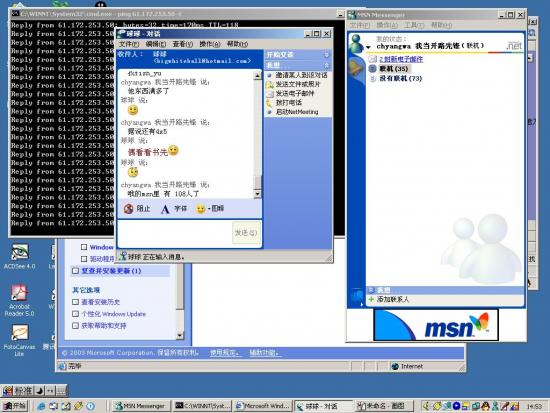Click the MSN banner advertisement
Image resolution: width=550 pixels, height=413 pixels.
pyautogui.click(x=436, y=325)
